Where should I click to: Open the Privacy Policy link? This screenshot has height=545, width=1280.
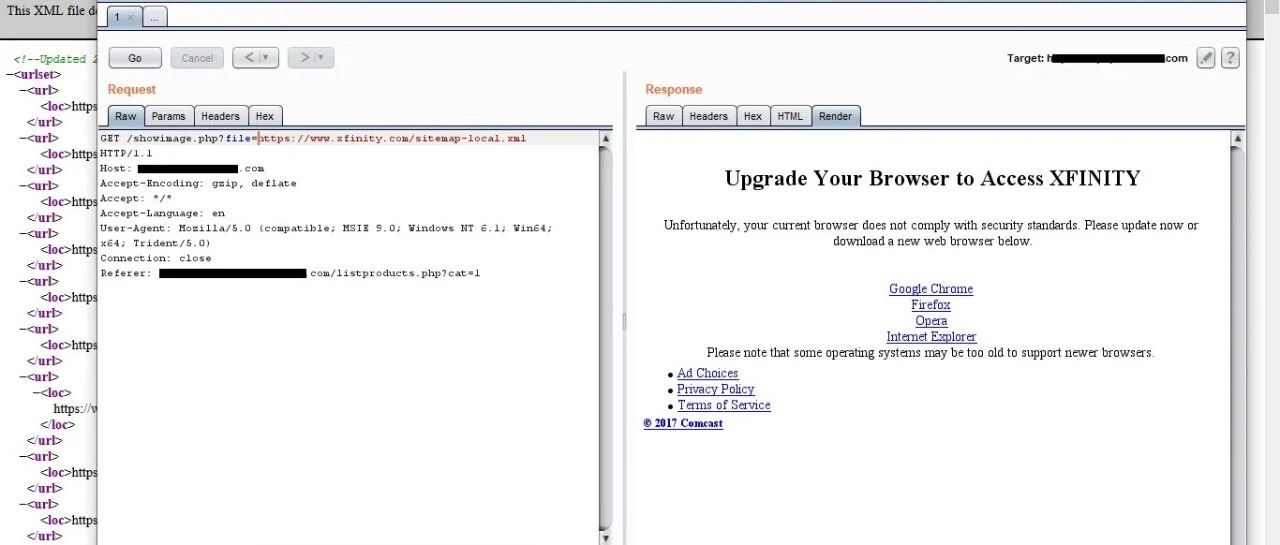point(716,389)
